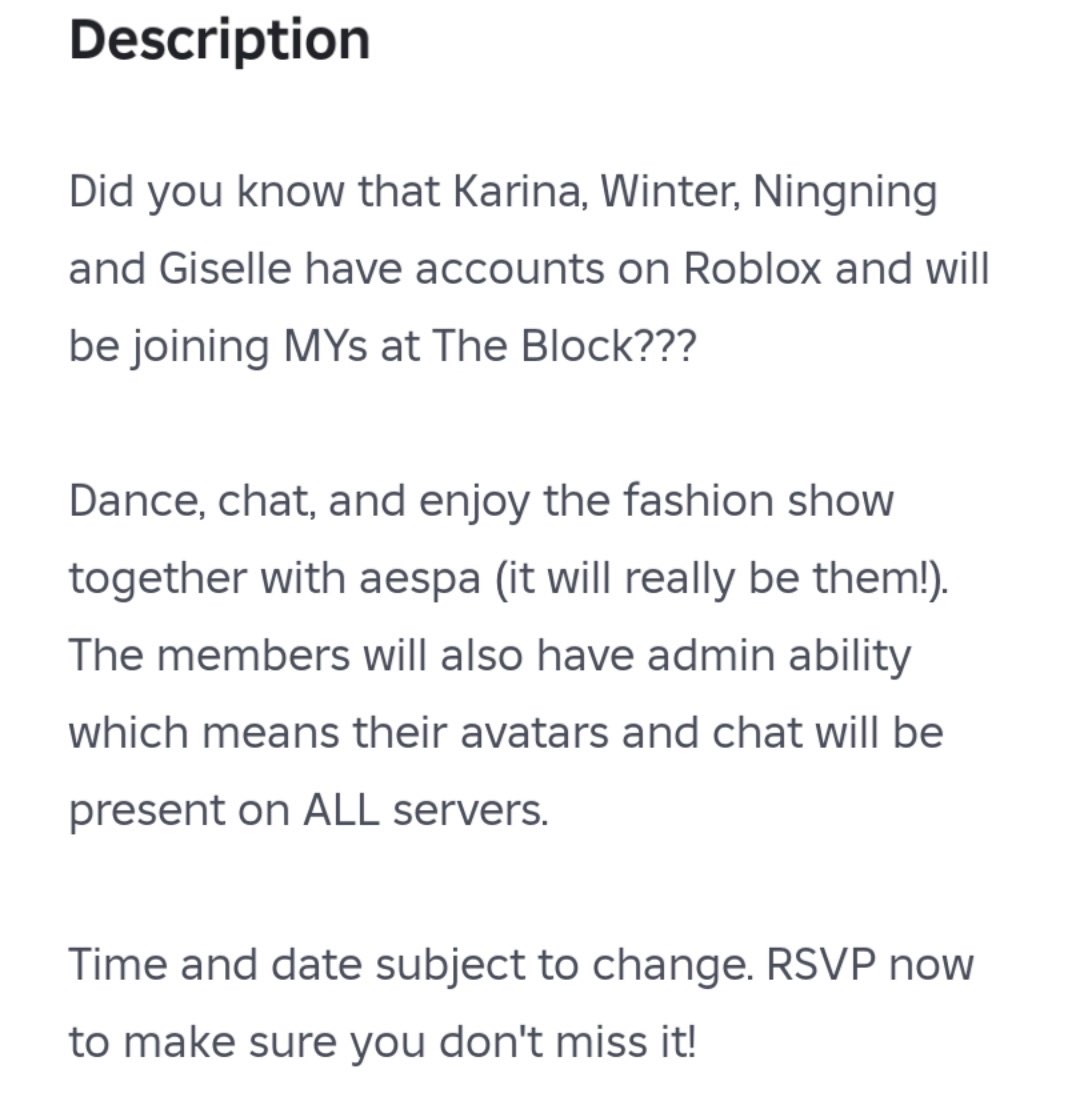Screen dimensions: 1080x1103
Task: Select the name Giselle
Action: tap(225, 269)
